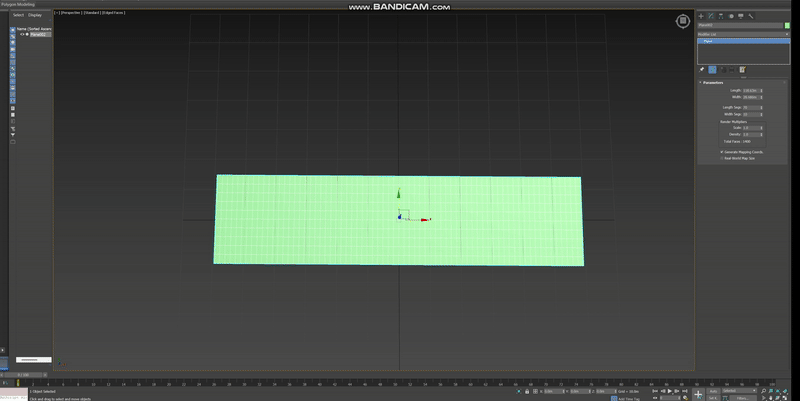The height and width of the screenshot is (401, 800).
Task: Click the Length Segs spinner arrows
Action: point(761,108)
